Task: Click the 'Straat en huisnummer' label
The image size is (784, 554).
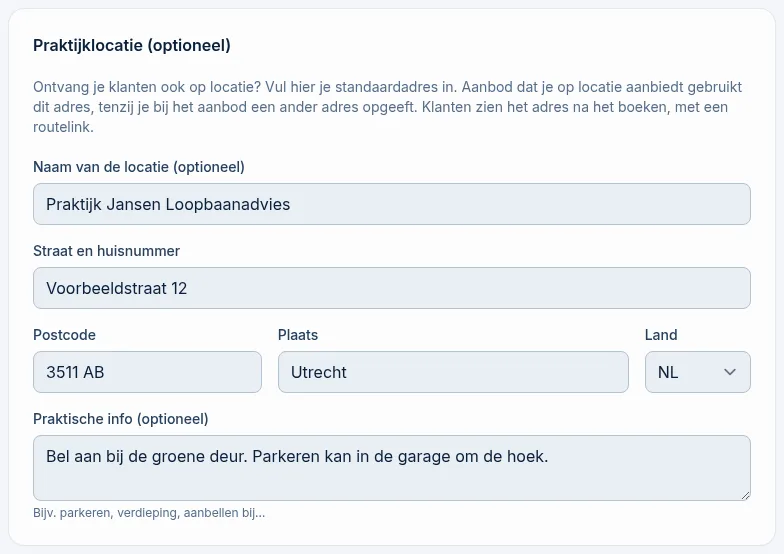Action: 106,251
